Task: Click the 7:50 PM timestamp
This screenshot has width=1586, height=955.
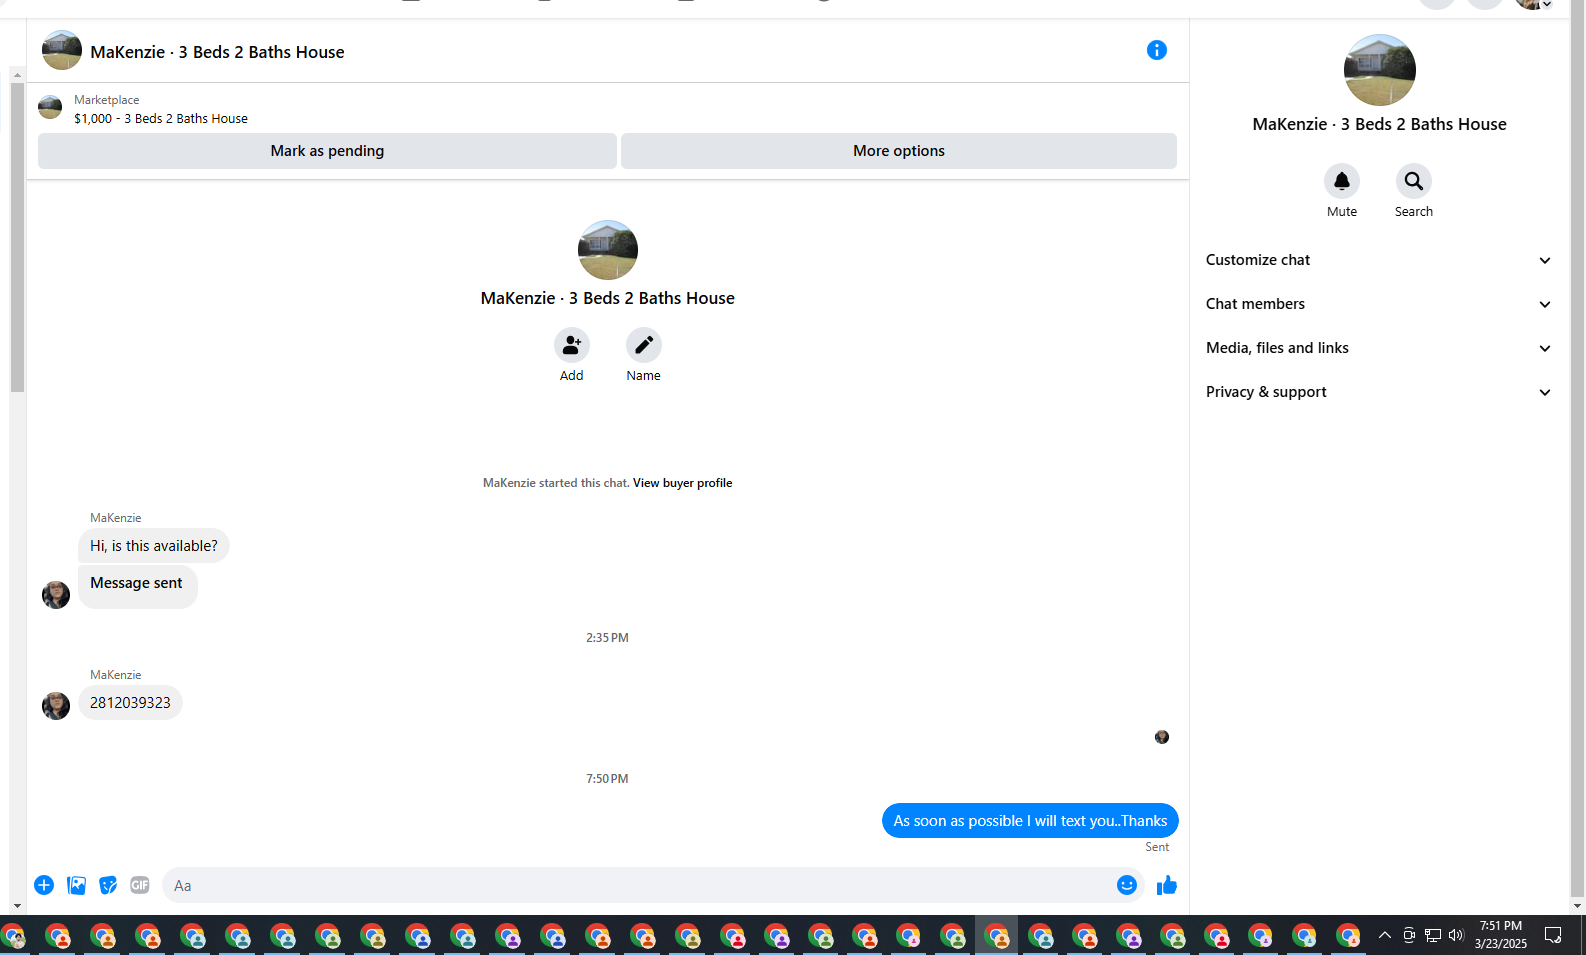Action: pos(607,779)
